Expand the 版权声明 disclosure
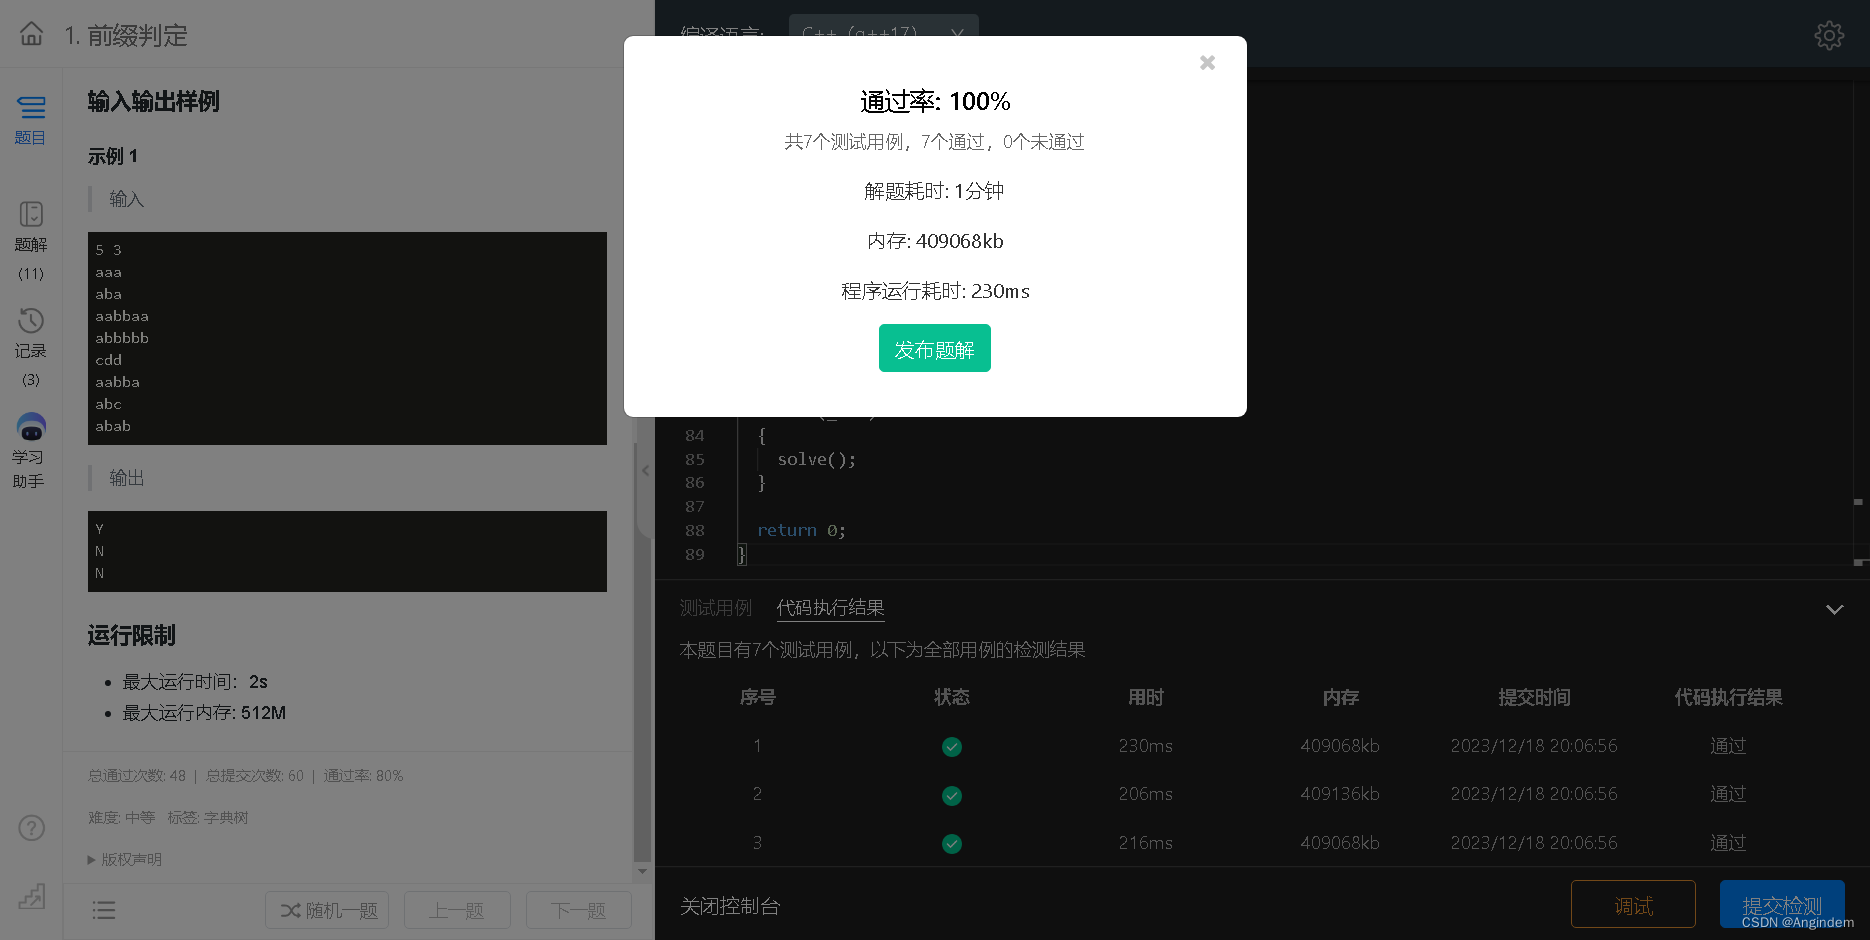Image resolution: width=1870 pixels, height=940 pixels. pos(125,859)
